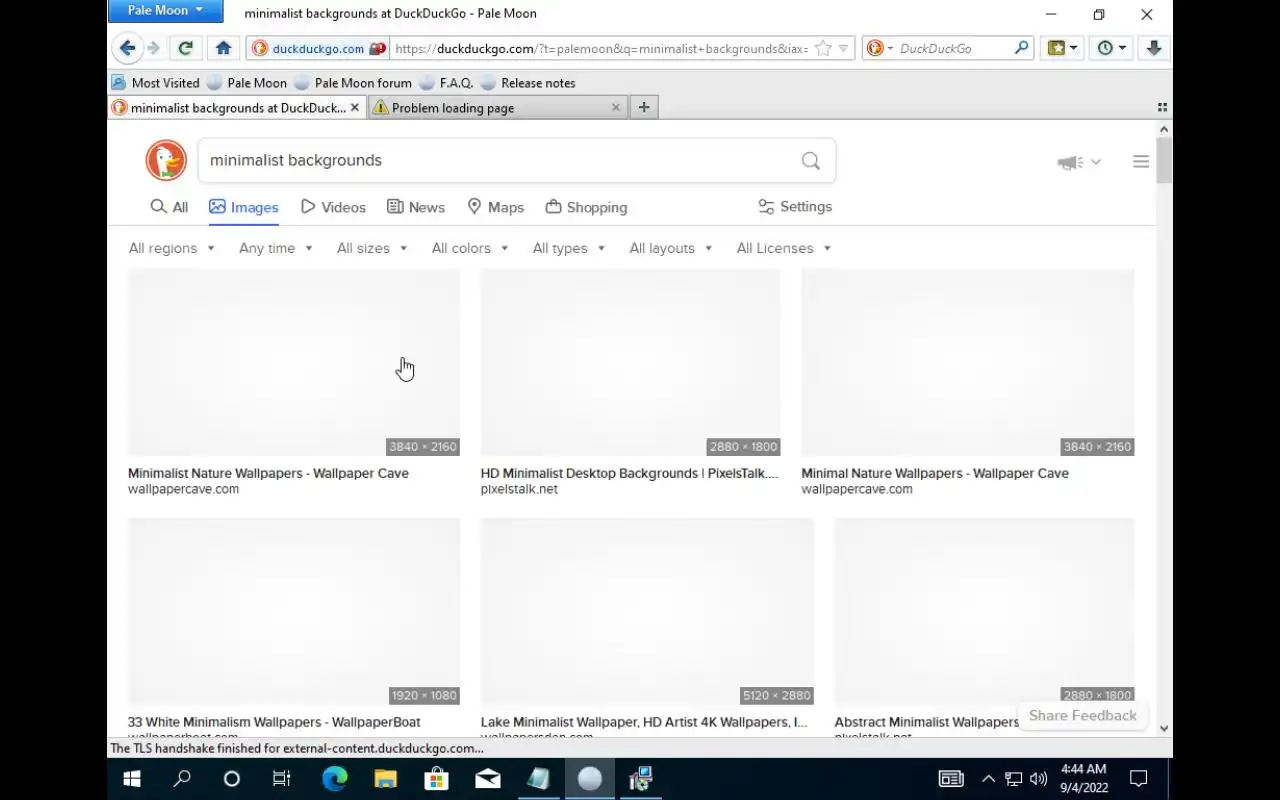Image resolution: width=1280 pixels, height=800 pixels.
Task: Go back using the back arrow
Action: tap(127, 48)
